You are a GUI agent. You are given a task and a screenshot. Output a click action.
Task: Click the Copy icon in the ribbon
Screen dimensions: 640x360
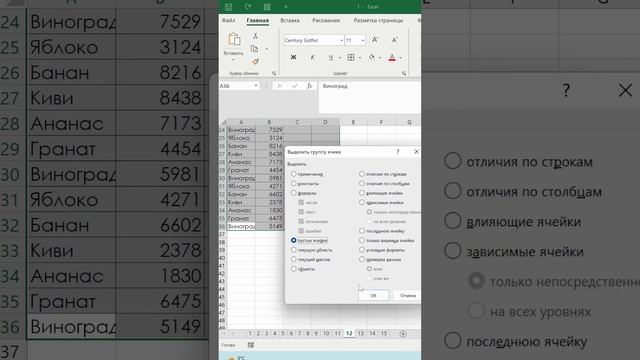pyautogui.click(x=254, y=49)
